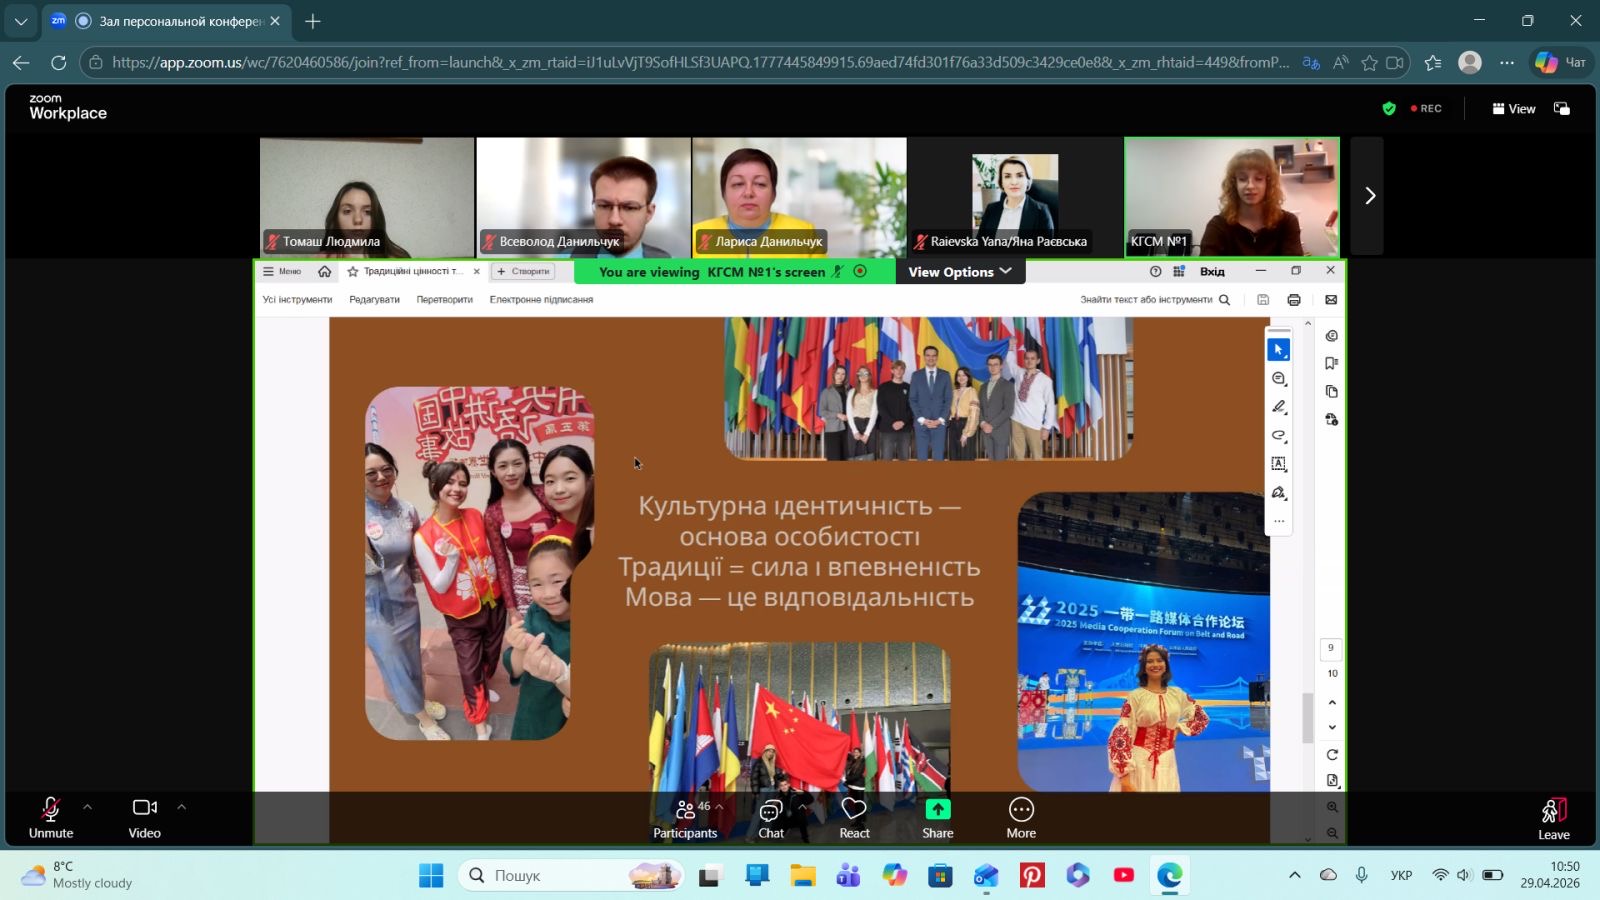Open the View layout menu
The height and width of the screenshot is (900, 1600).
[x=1514, y=109]
